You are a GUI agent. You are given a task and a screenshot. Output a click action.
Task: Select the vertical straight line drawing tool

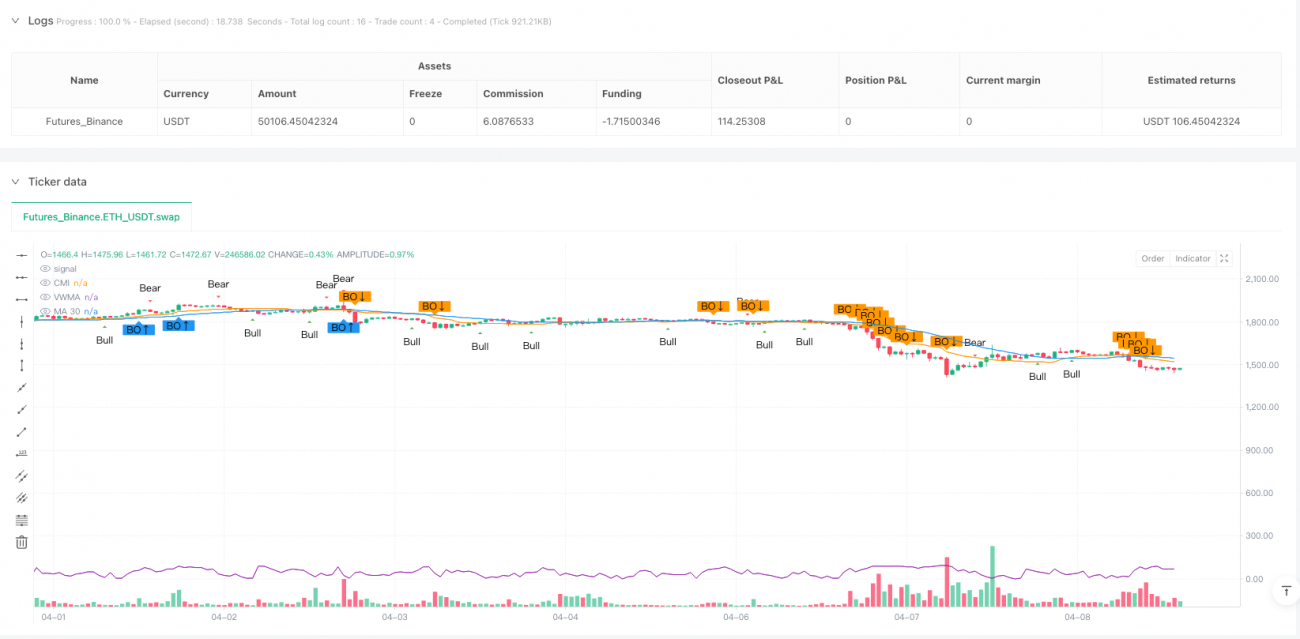pos(21,321)
